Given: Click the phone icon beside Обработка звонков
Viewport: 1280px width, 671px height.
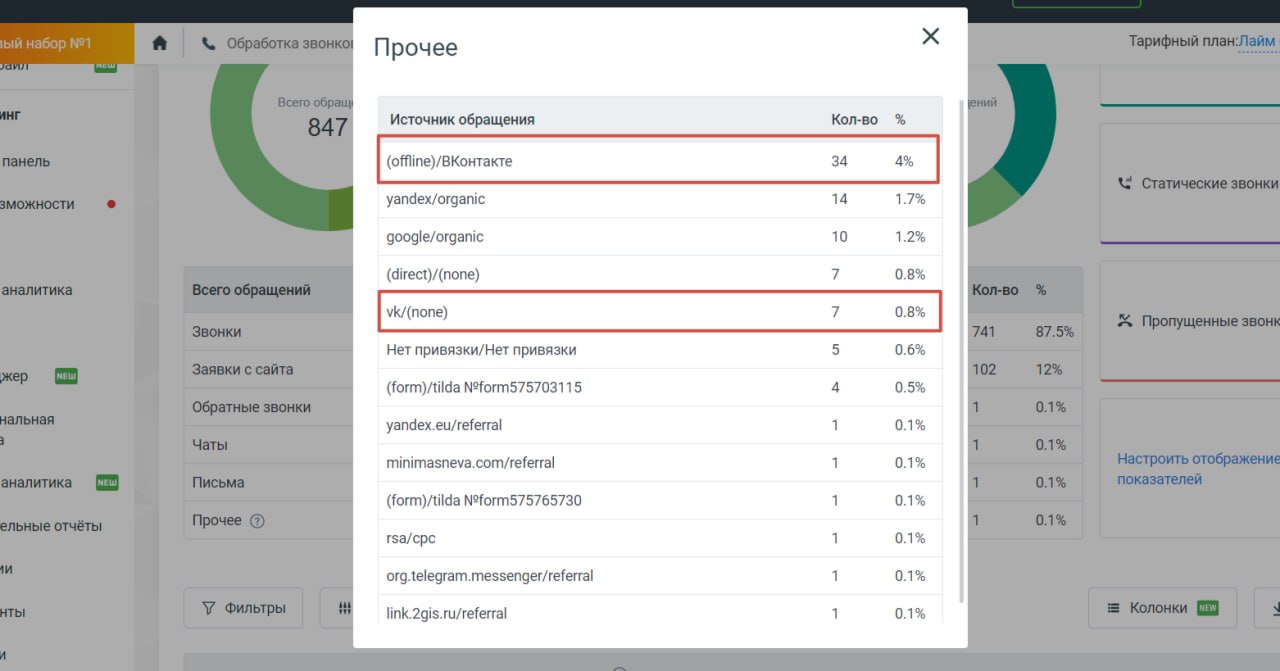Looking at the screenshot, I should click(x=208, y=44).
